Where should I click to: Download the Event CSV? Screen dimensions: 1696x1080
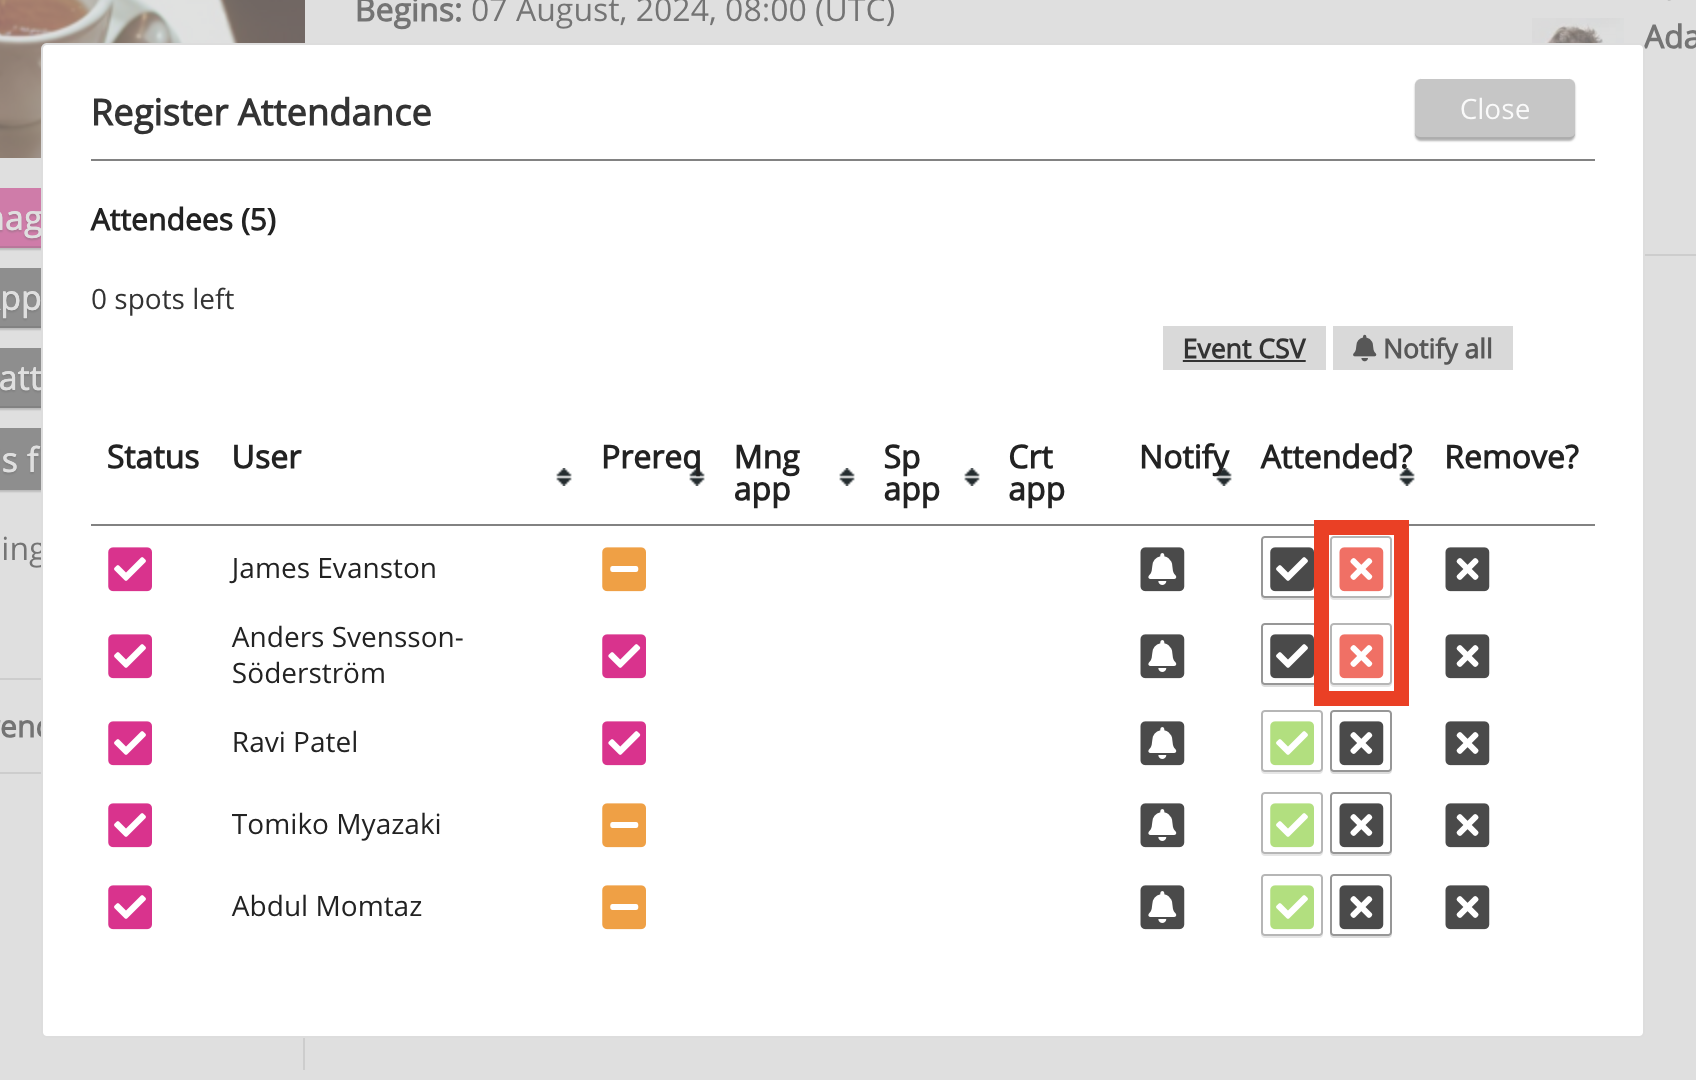1243,349
